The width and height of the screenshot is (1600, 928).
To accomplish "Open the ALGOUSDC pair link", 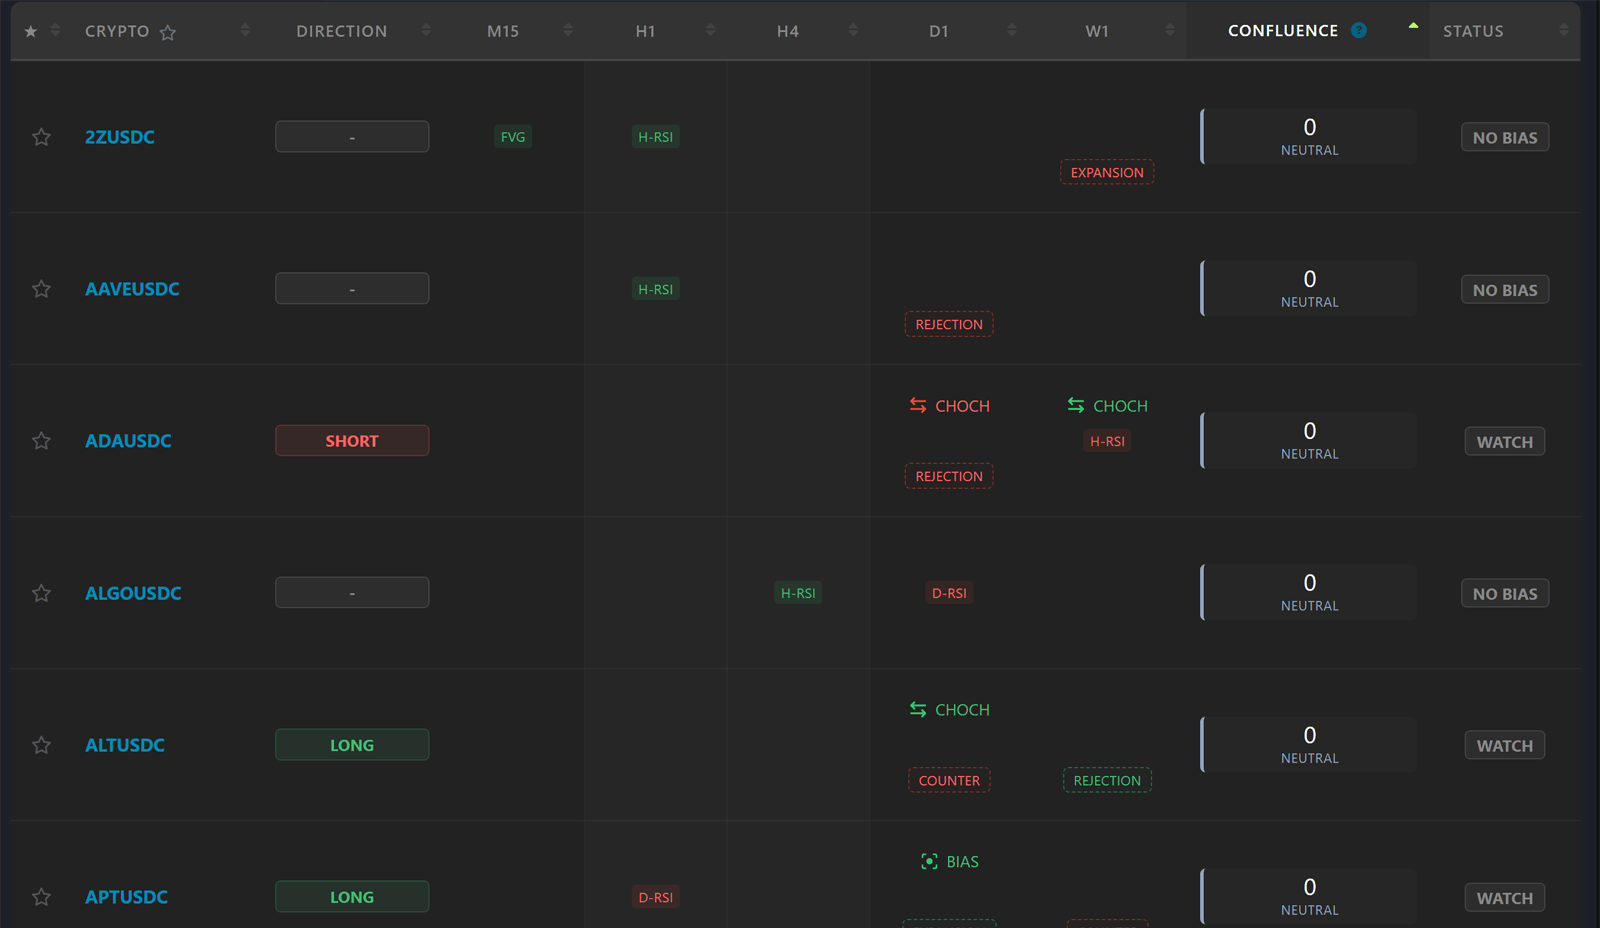I will (x=133, y=593).
